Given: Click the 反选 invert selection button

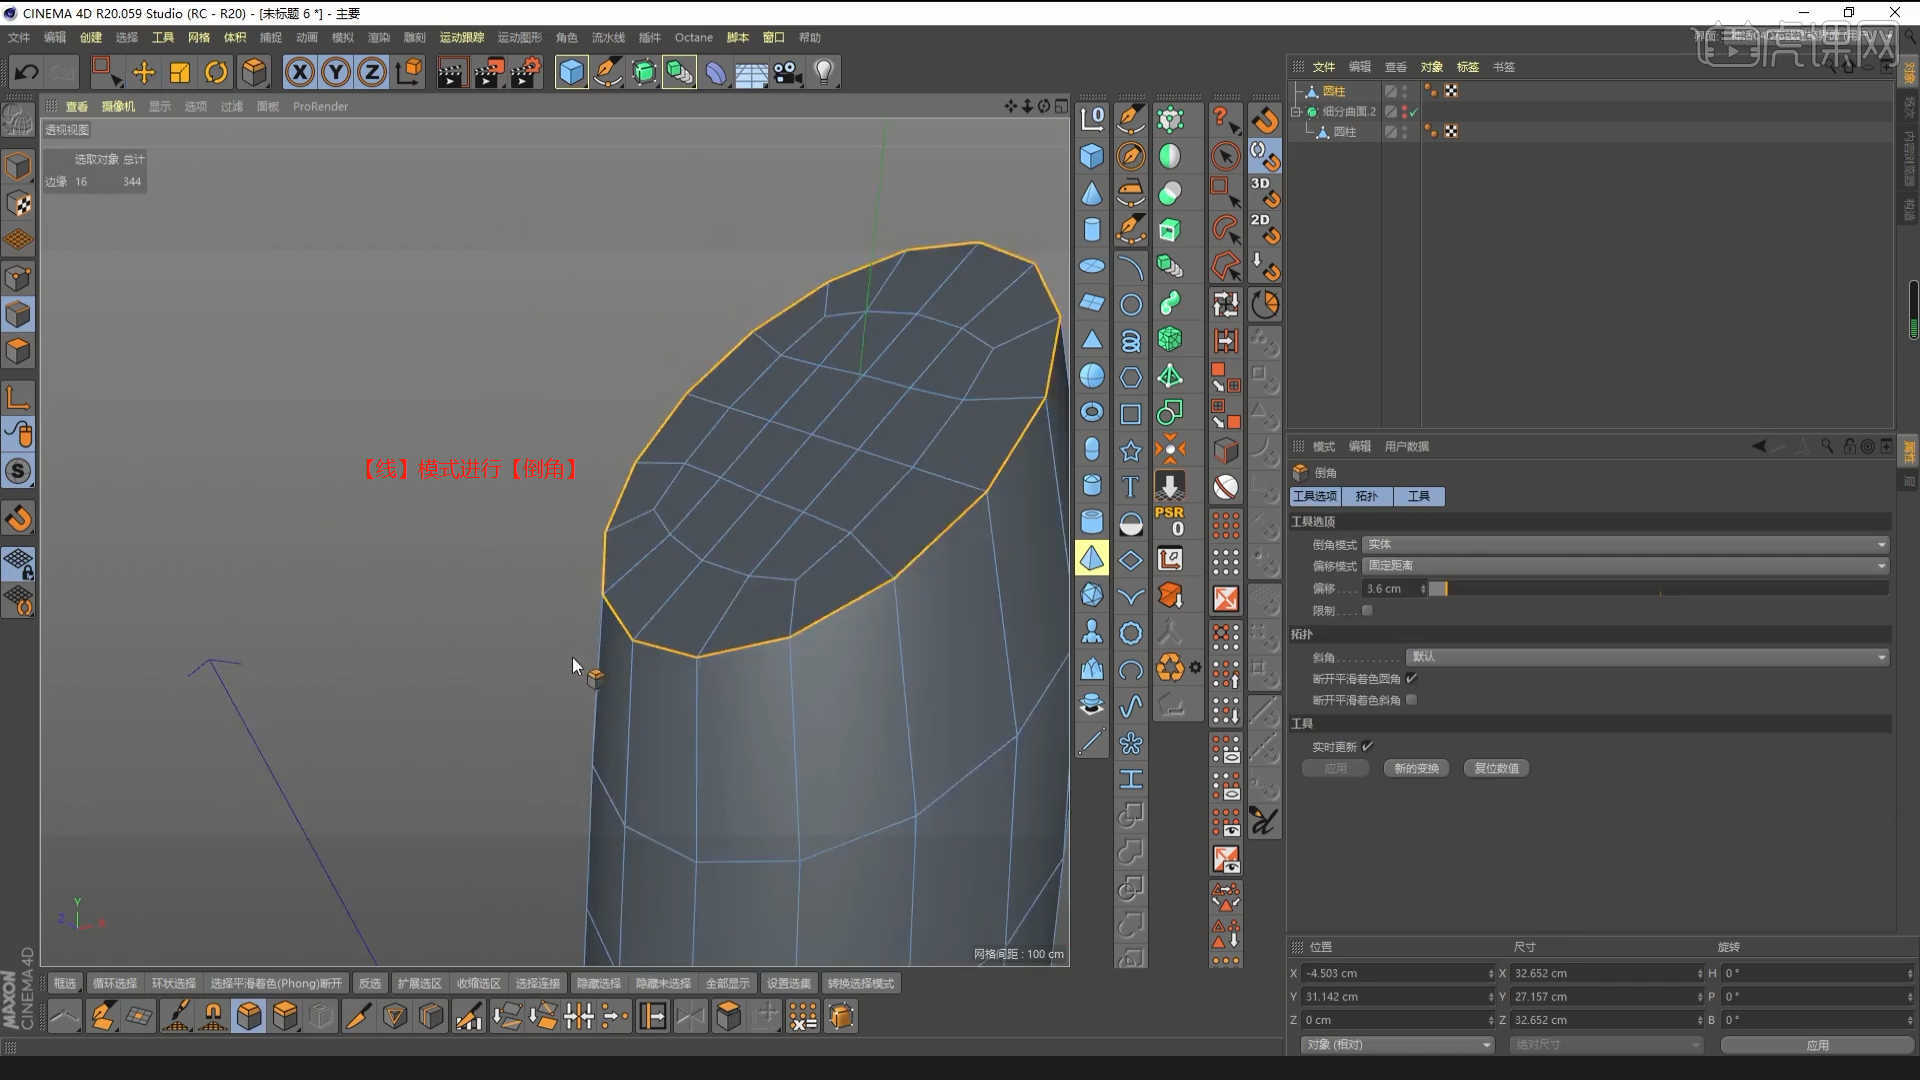Looking at the screenshot, I should [x=369, y=984].
